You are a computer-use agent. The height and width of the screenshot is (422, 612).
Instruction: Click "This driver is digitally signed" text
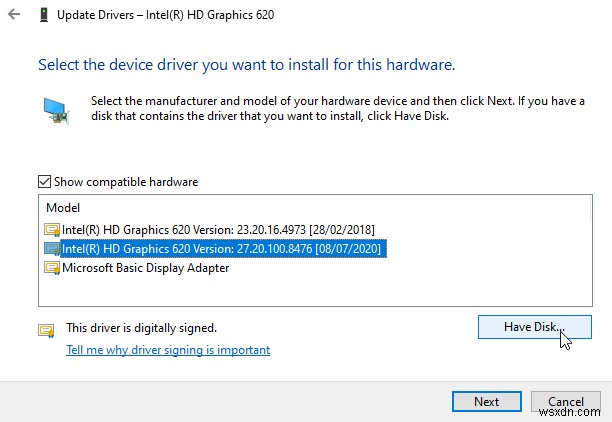[x=141, y=327]
